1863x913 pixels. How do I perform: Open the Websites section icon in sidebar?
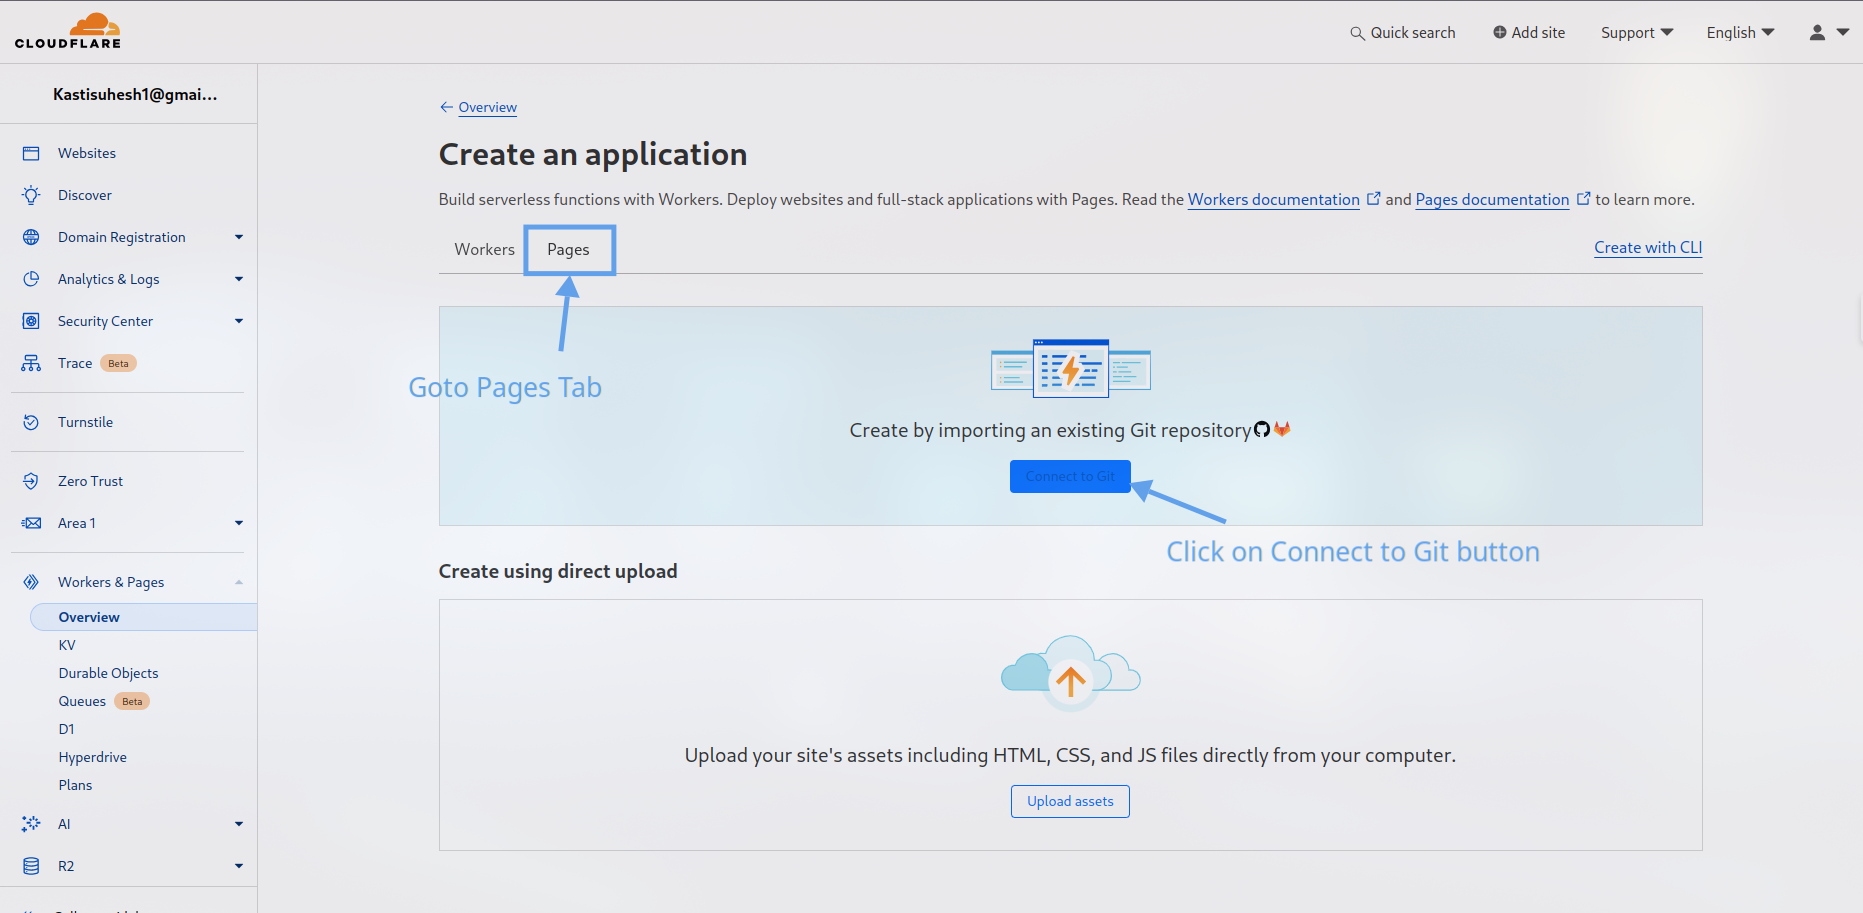click(31, 152)
